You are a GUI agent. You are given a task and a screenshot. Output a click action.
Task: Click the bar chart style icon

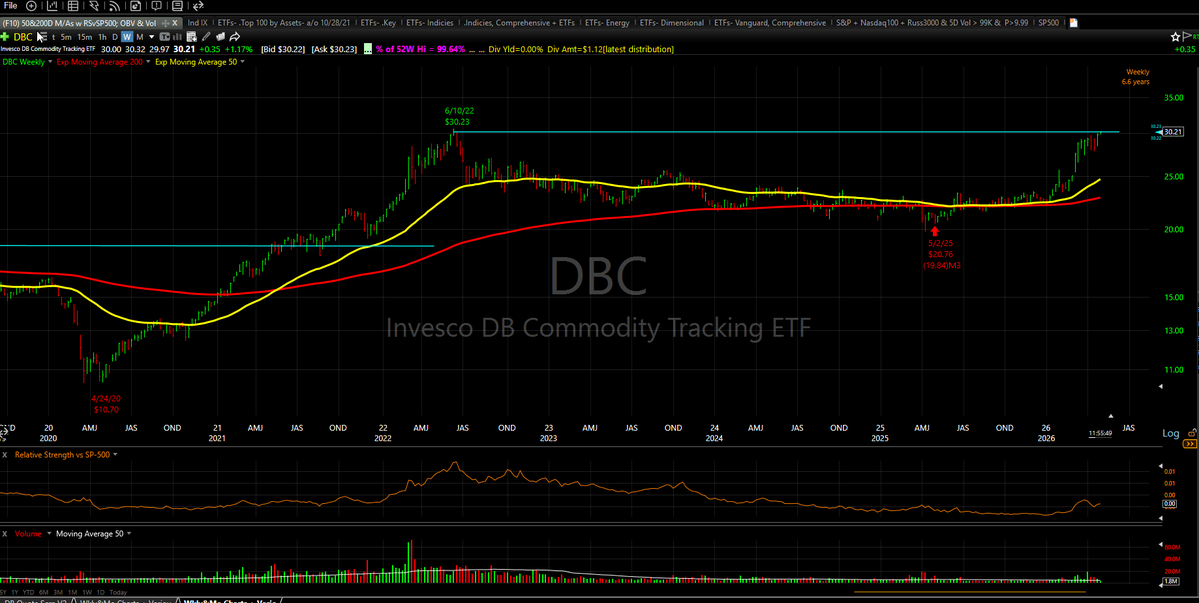coord(177,37)
